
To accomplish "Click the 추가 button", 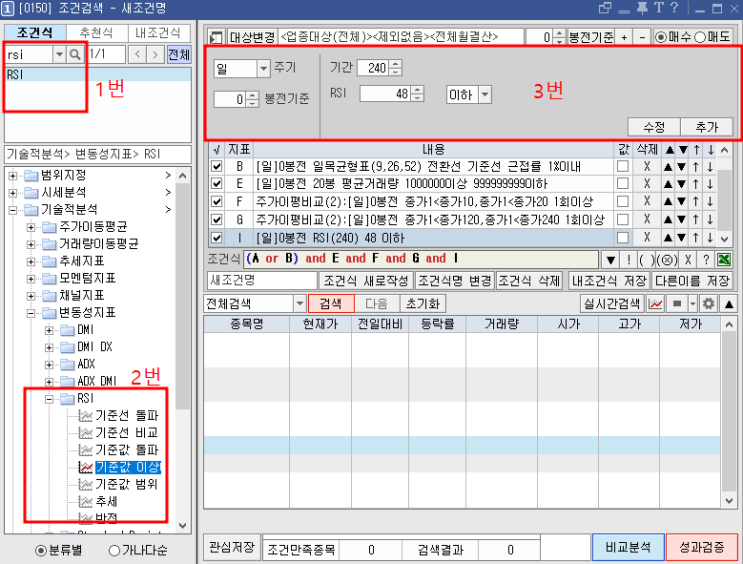I will click(707, 127).
